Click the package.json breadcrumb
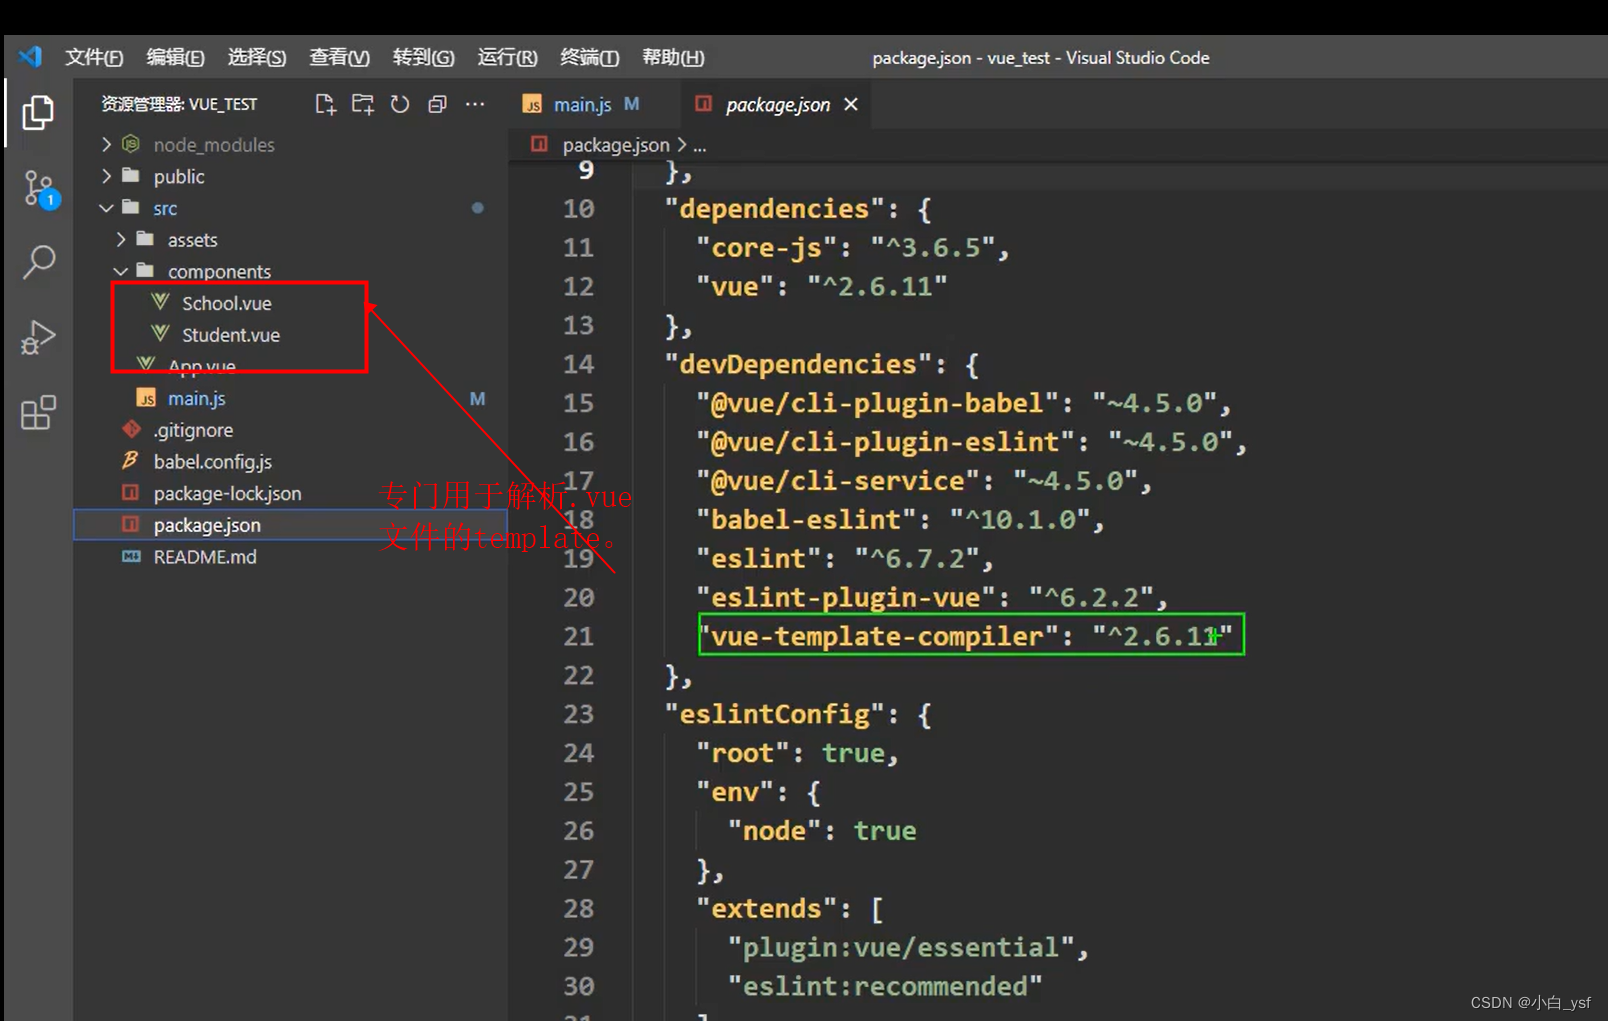Viewport: 1608px width, 1021px height. click(616, 145)
